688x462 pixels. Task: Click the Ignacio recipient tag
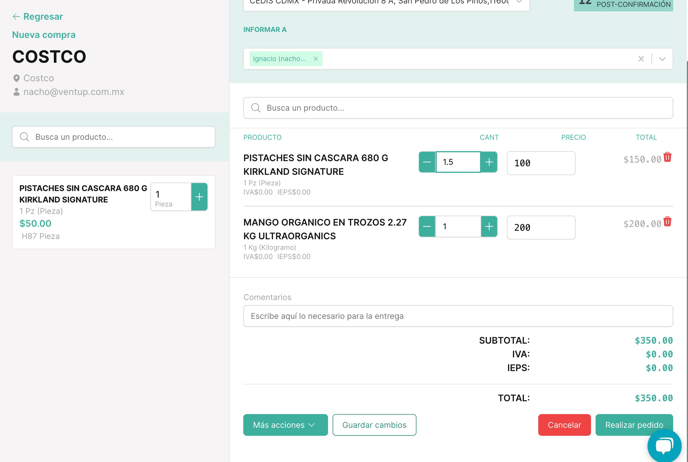pyautogui.click(x=286, y=59)
